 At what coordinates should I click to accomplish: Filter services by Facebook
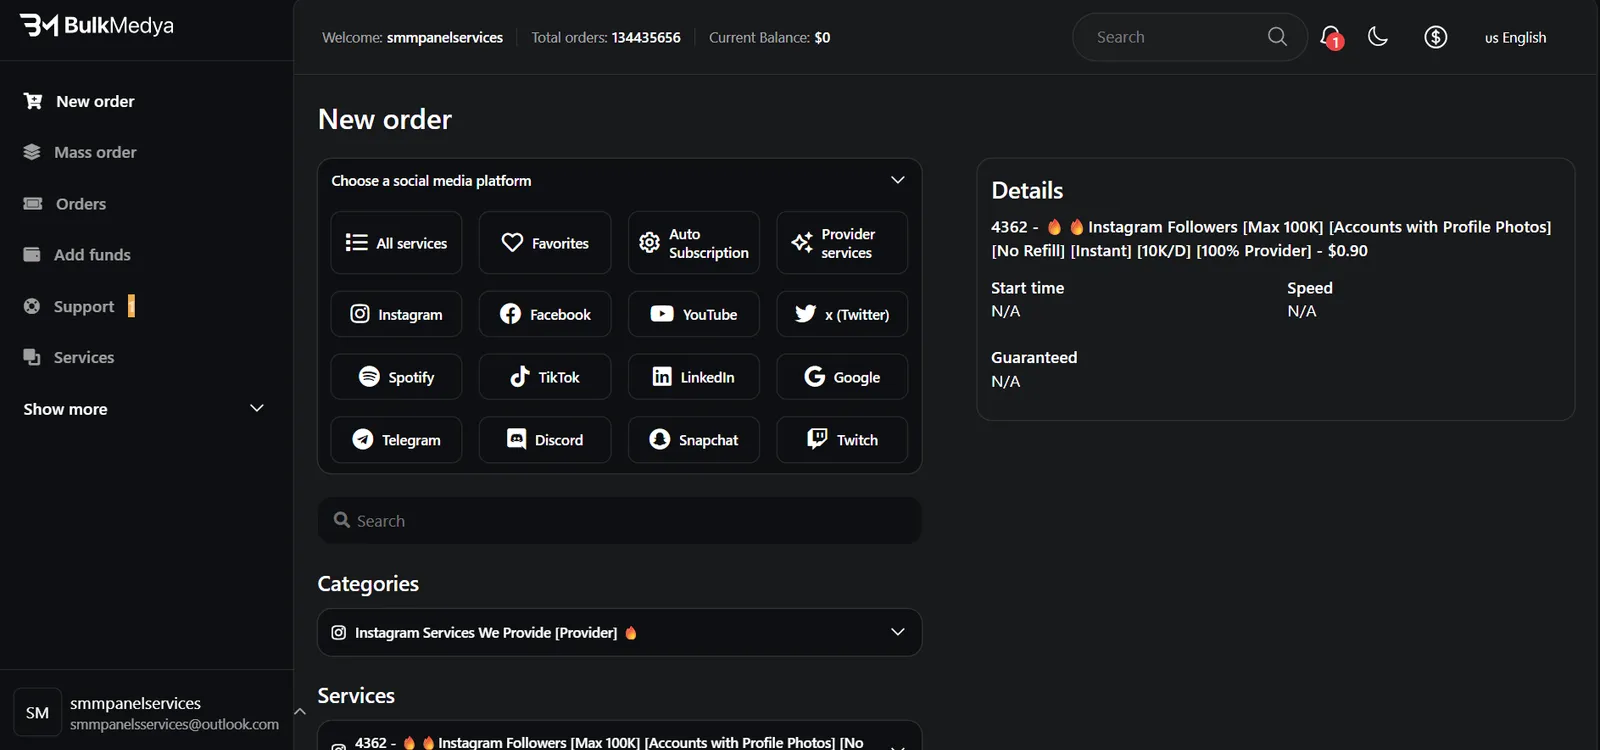coord(545,314)
